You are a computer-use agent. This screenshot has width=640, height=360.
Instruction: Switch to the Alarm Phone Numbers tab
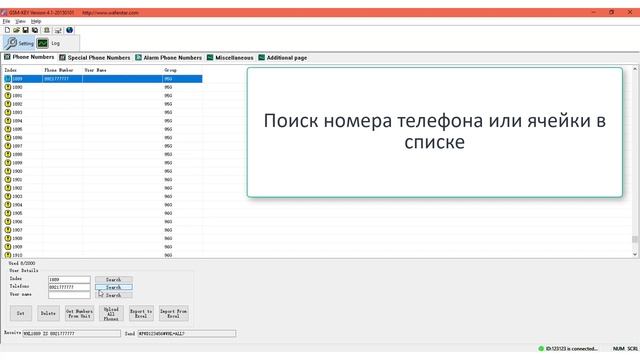169,58
